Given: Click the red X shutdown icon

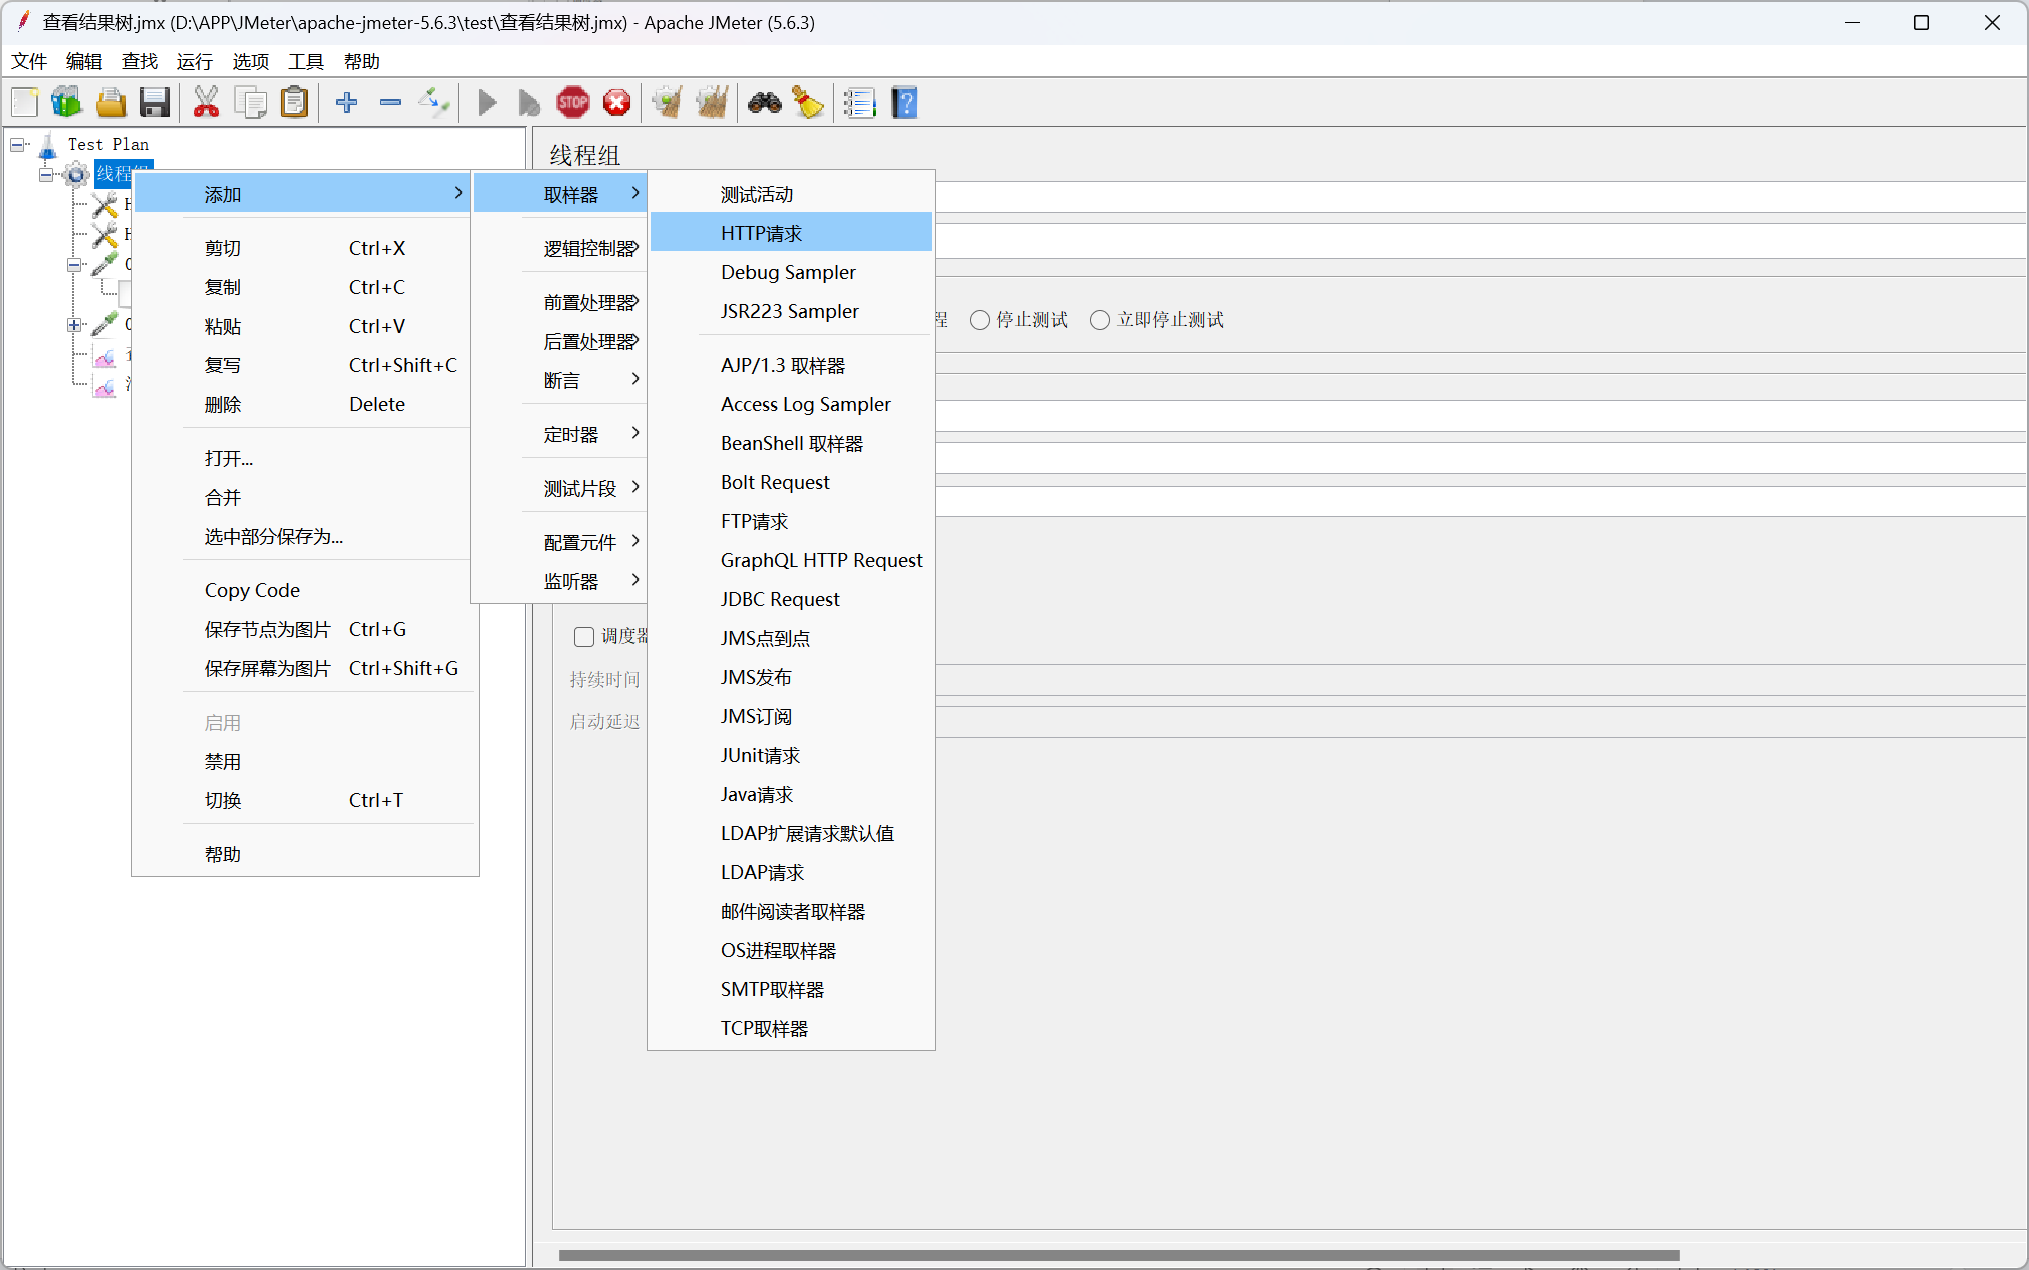Looking at the screenshot, I should tap(617, 102).
